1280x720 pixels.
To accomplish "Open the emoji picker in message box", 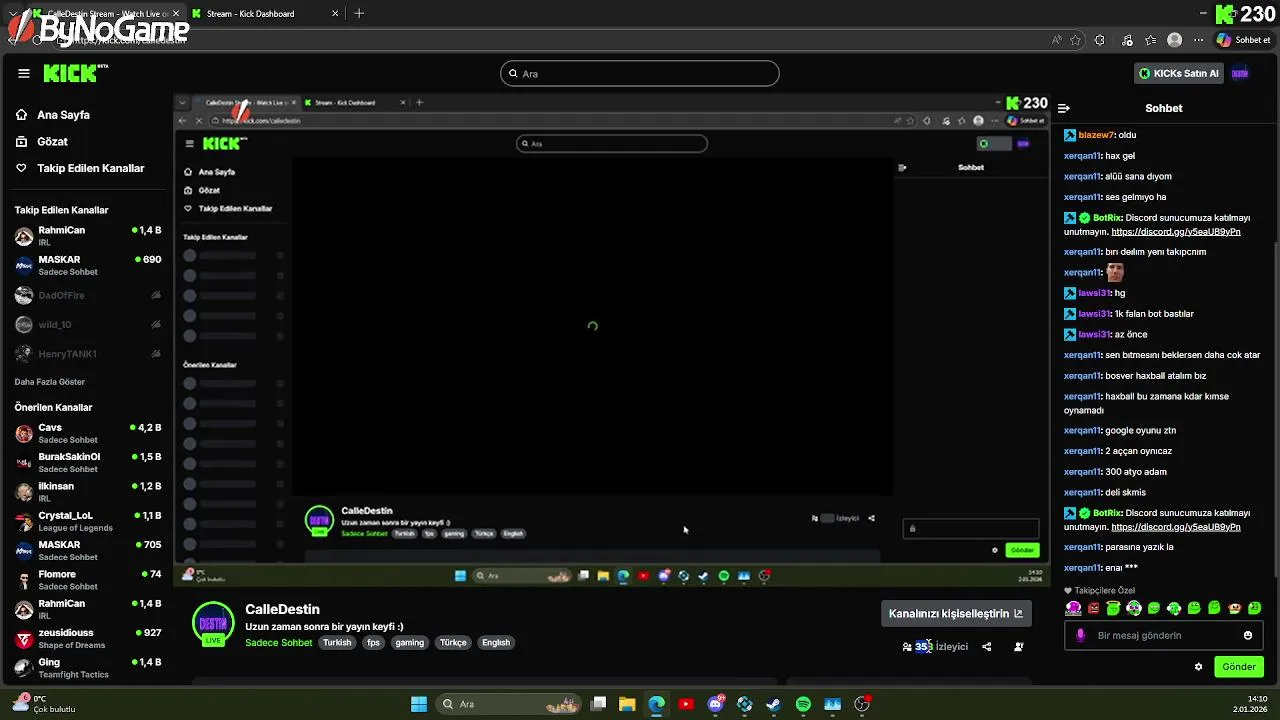I will (x=1248, y=635).
